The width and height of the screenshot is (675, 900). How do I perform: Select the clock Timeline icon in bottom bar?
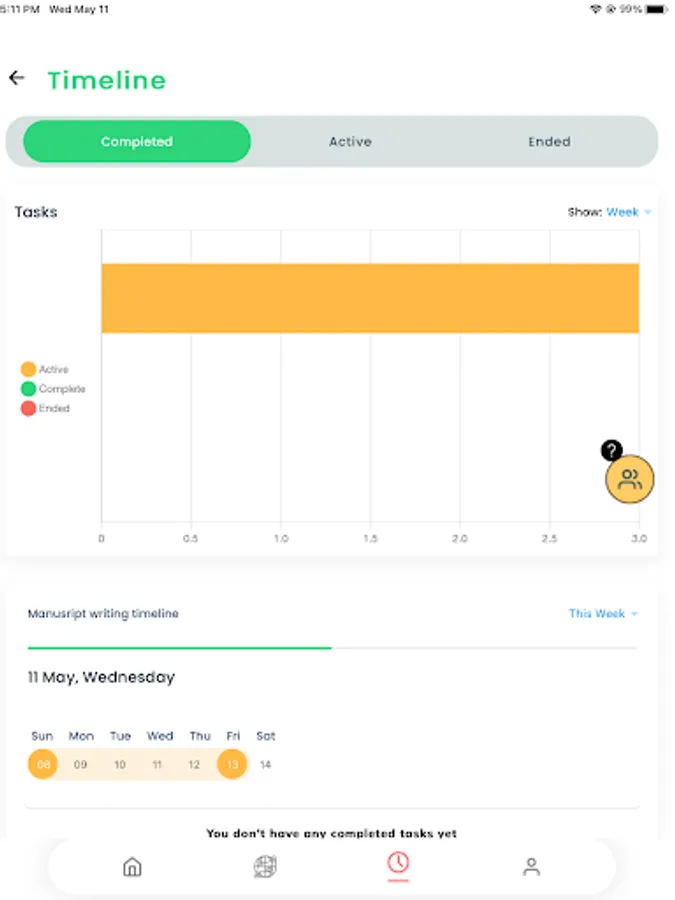(x=398, y=864)
